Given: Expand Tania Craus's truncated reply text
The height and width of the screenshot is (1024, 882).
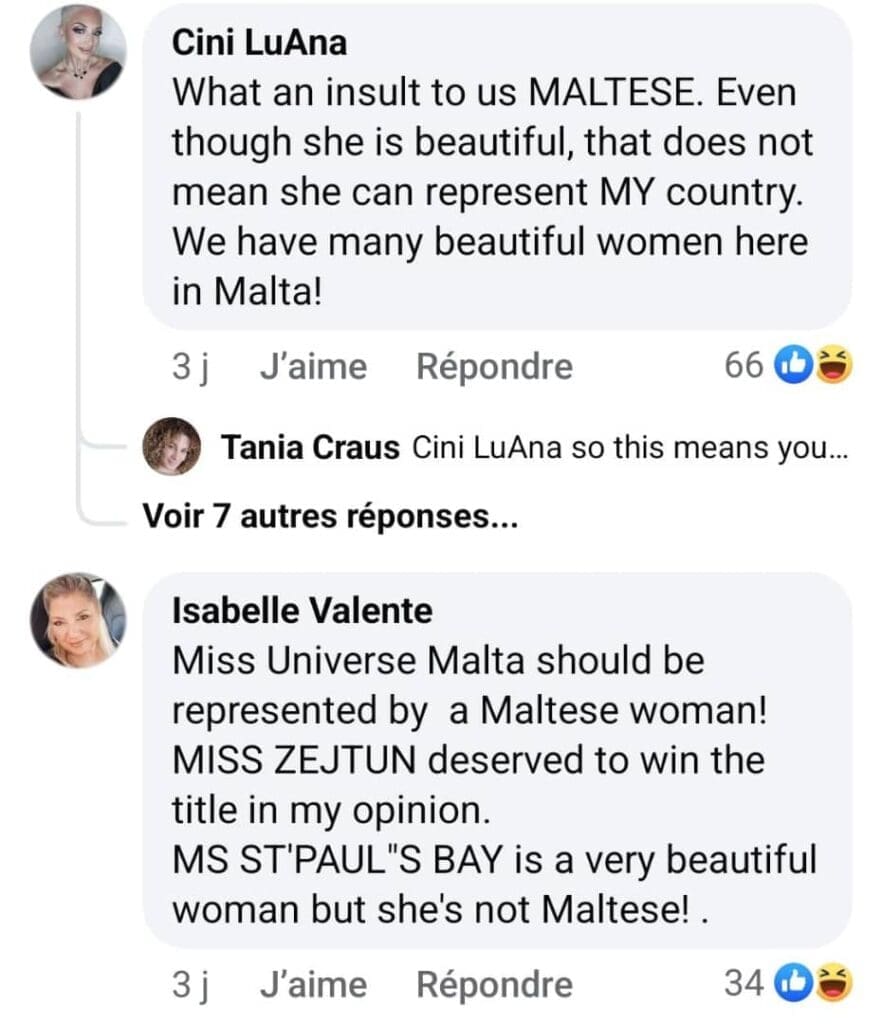Looking at the screenshot, I should [x=630, y=448].
